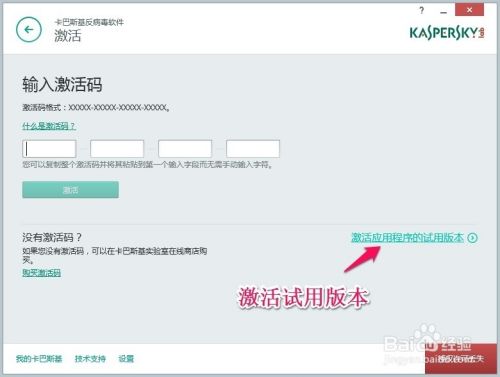
Task: Open the '设置' settings link
Action: (x=126, y=359)
